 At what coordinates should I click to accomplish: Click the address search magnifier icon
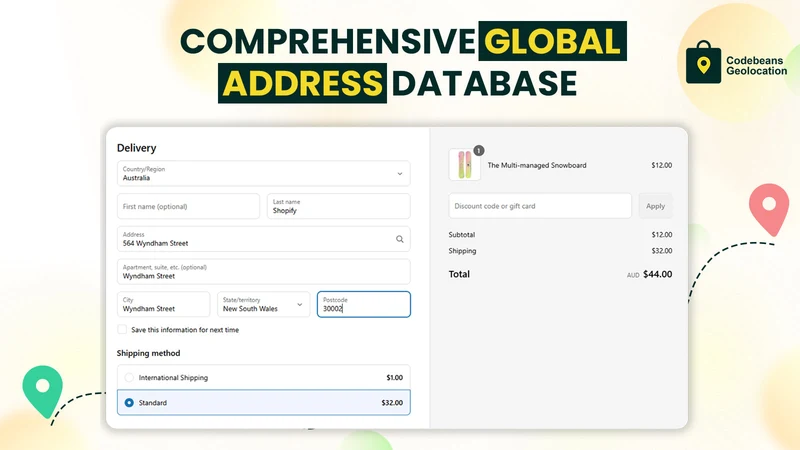click(x=399, y=239)
